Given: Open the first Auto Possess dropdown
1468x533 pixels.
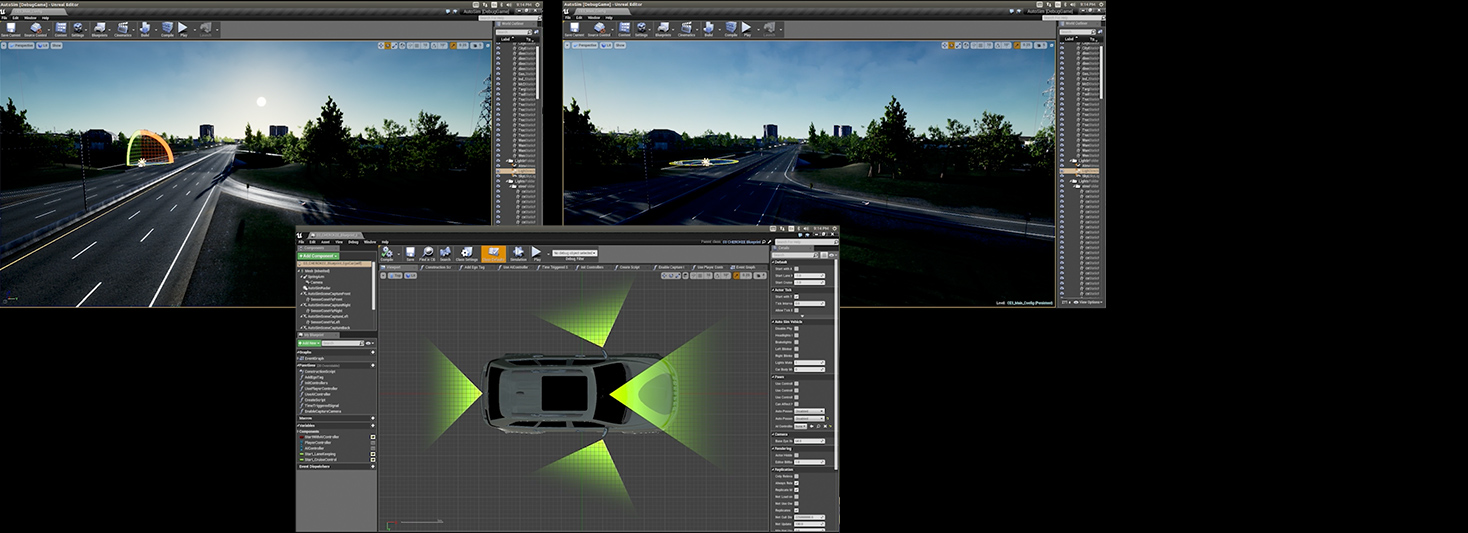Looking at the screenshot, I should click(x=809, y=411).
